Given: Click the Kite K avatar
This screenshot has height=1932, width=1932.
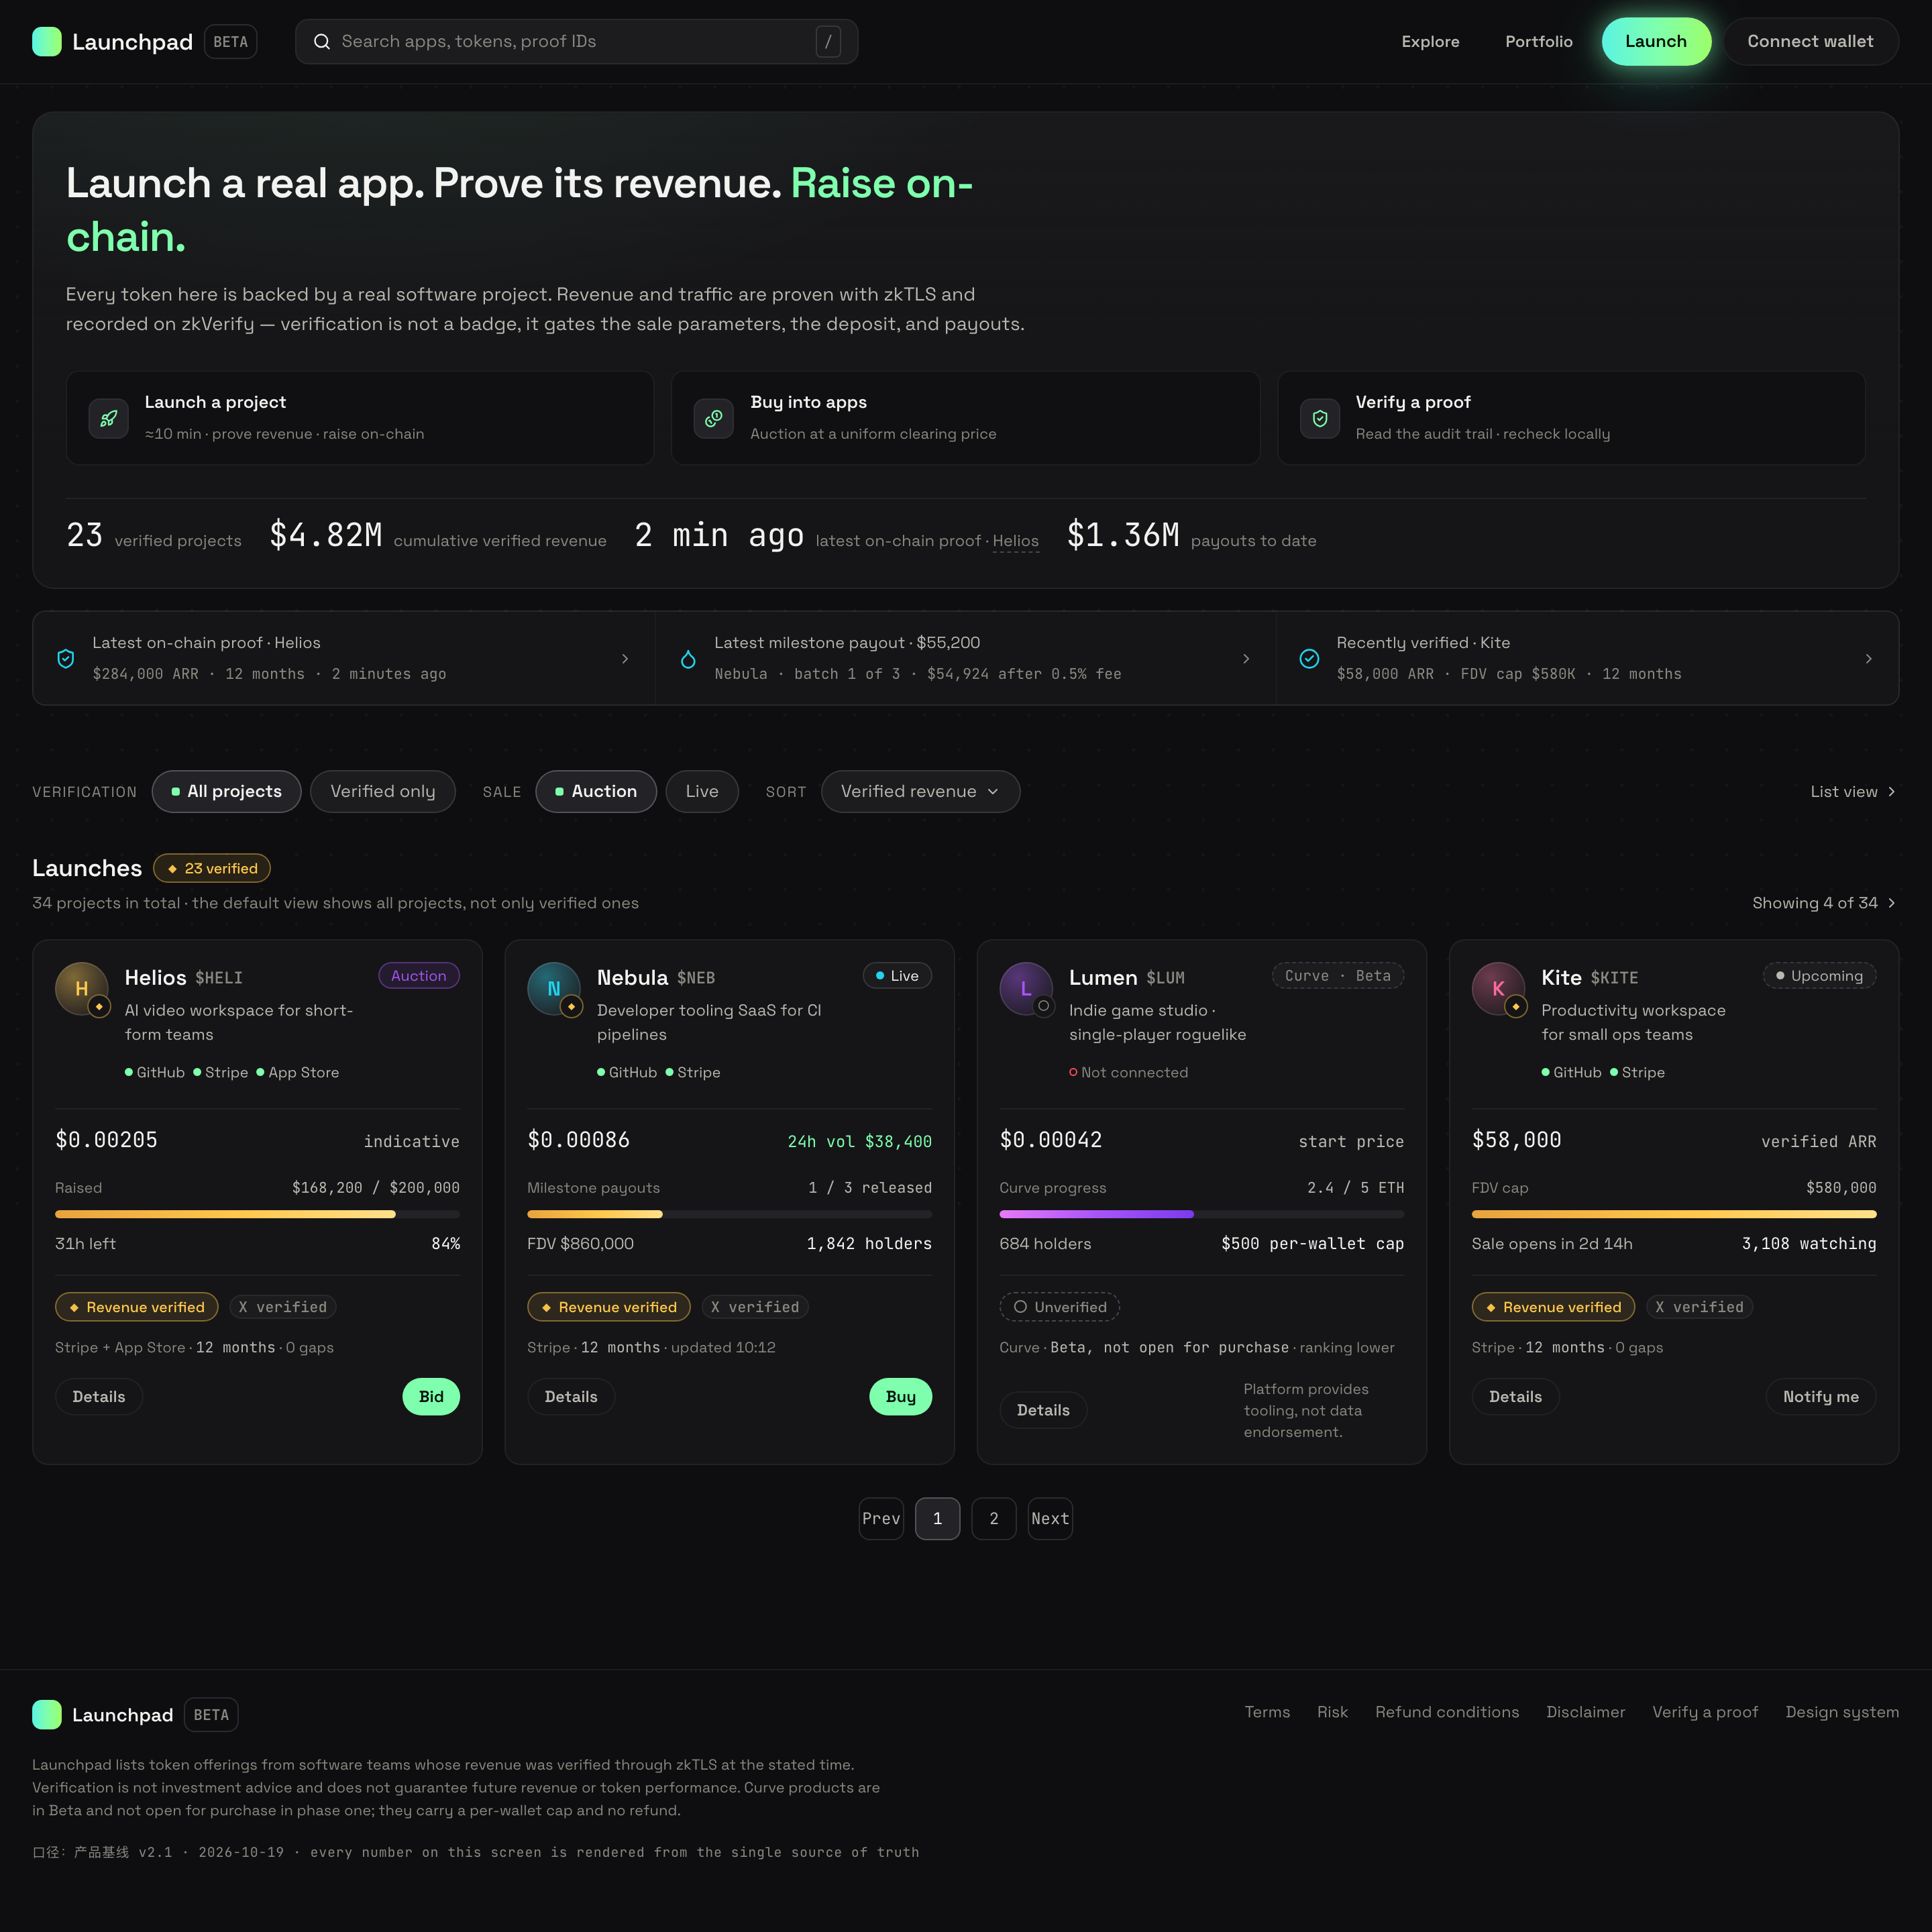Looking at the screenshot, I should coord(1498,988).
